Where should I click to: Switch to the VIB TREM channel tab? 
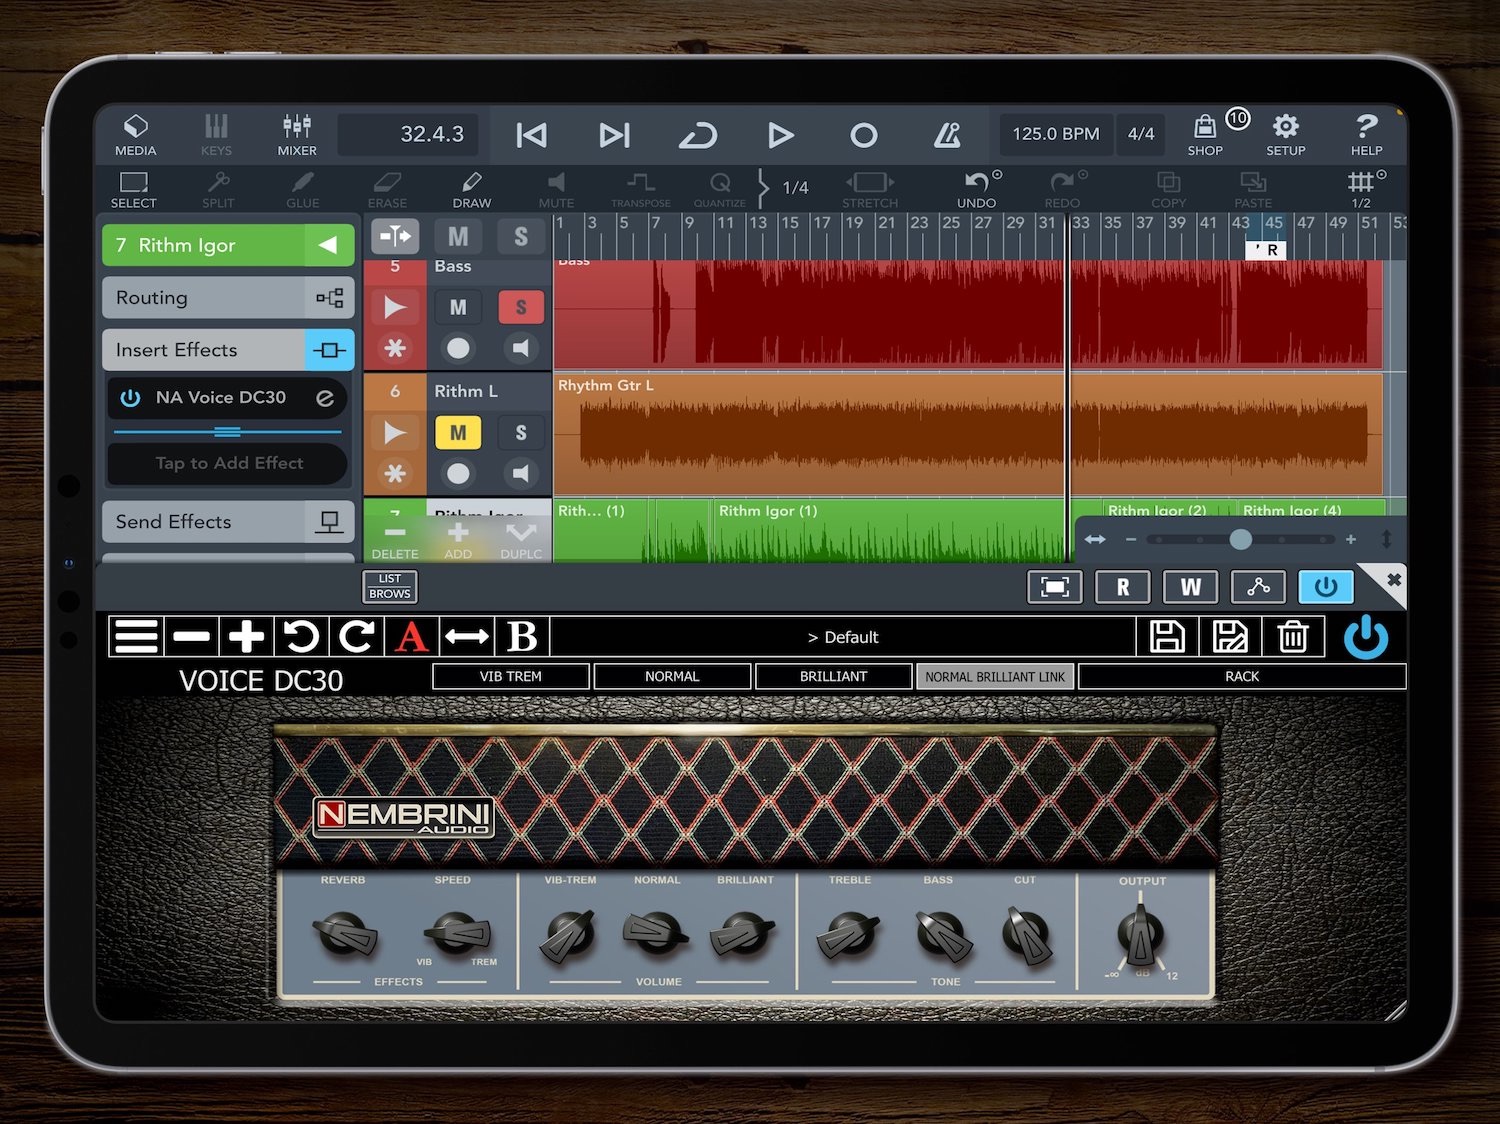510,677
